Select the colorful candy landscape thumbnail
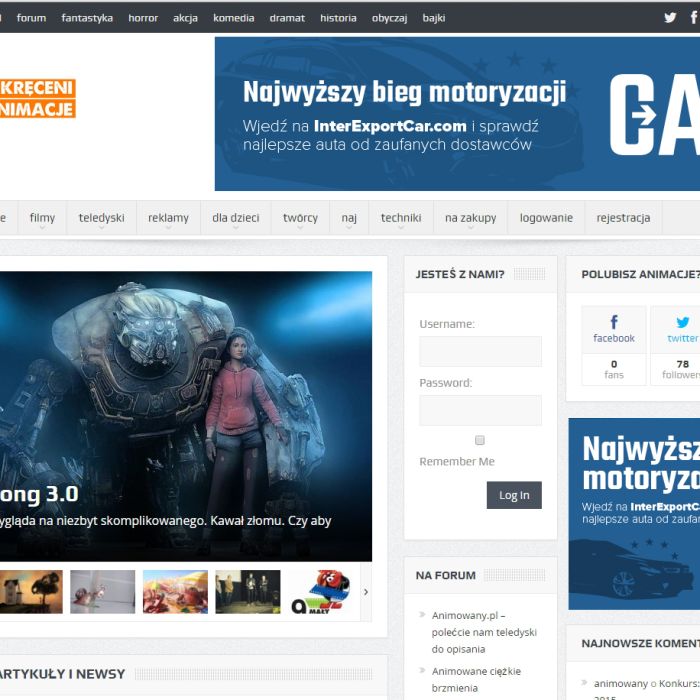The image size is (700, 700). tap(175, 592)
